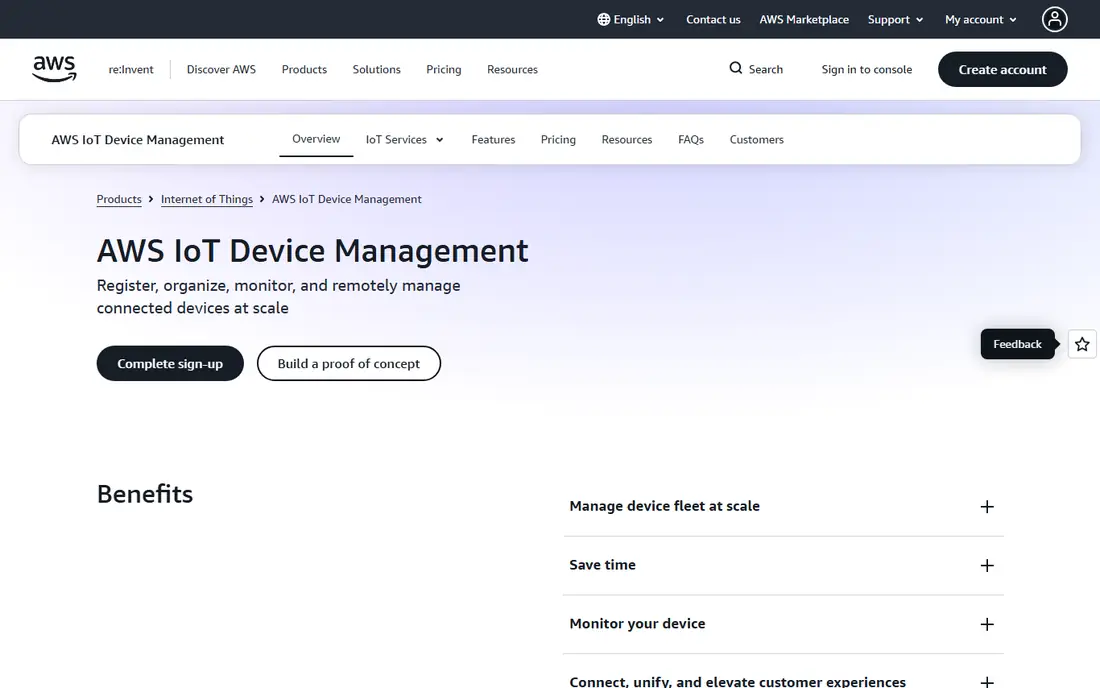
Task: Expand Monitor your device section
Action: pos(783,624)
